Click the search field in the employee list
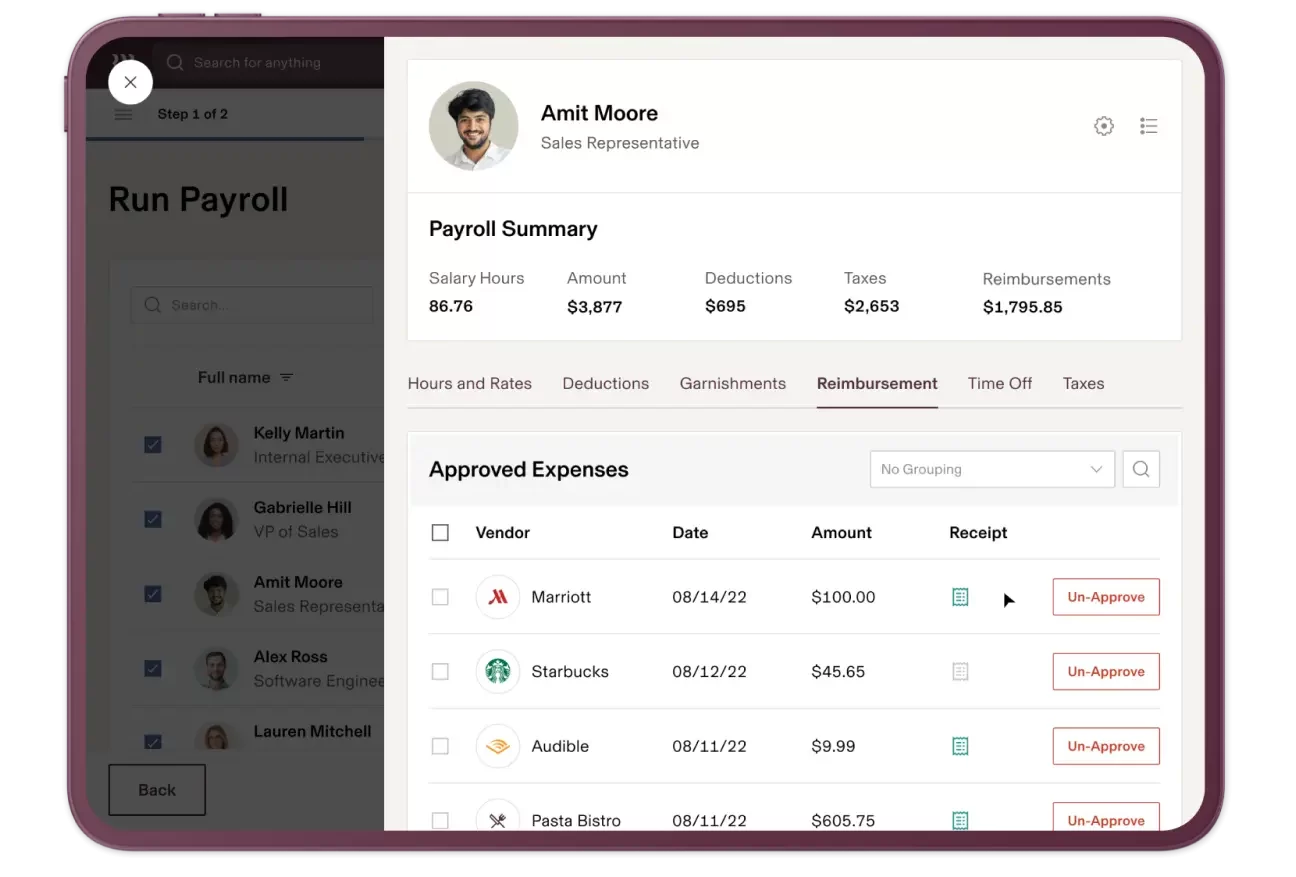Viewport: 1296px width, 877px height. click(x=252, y=304)
